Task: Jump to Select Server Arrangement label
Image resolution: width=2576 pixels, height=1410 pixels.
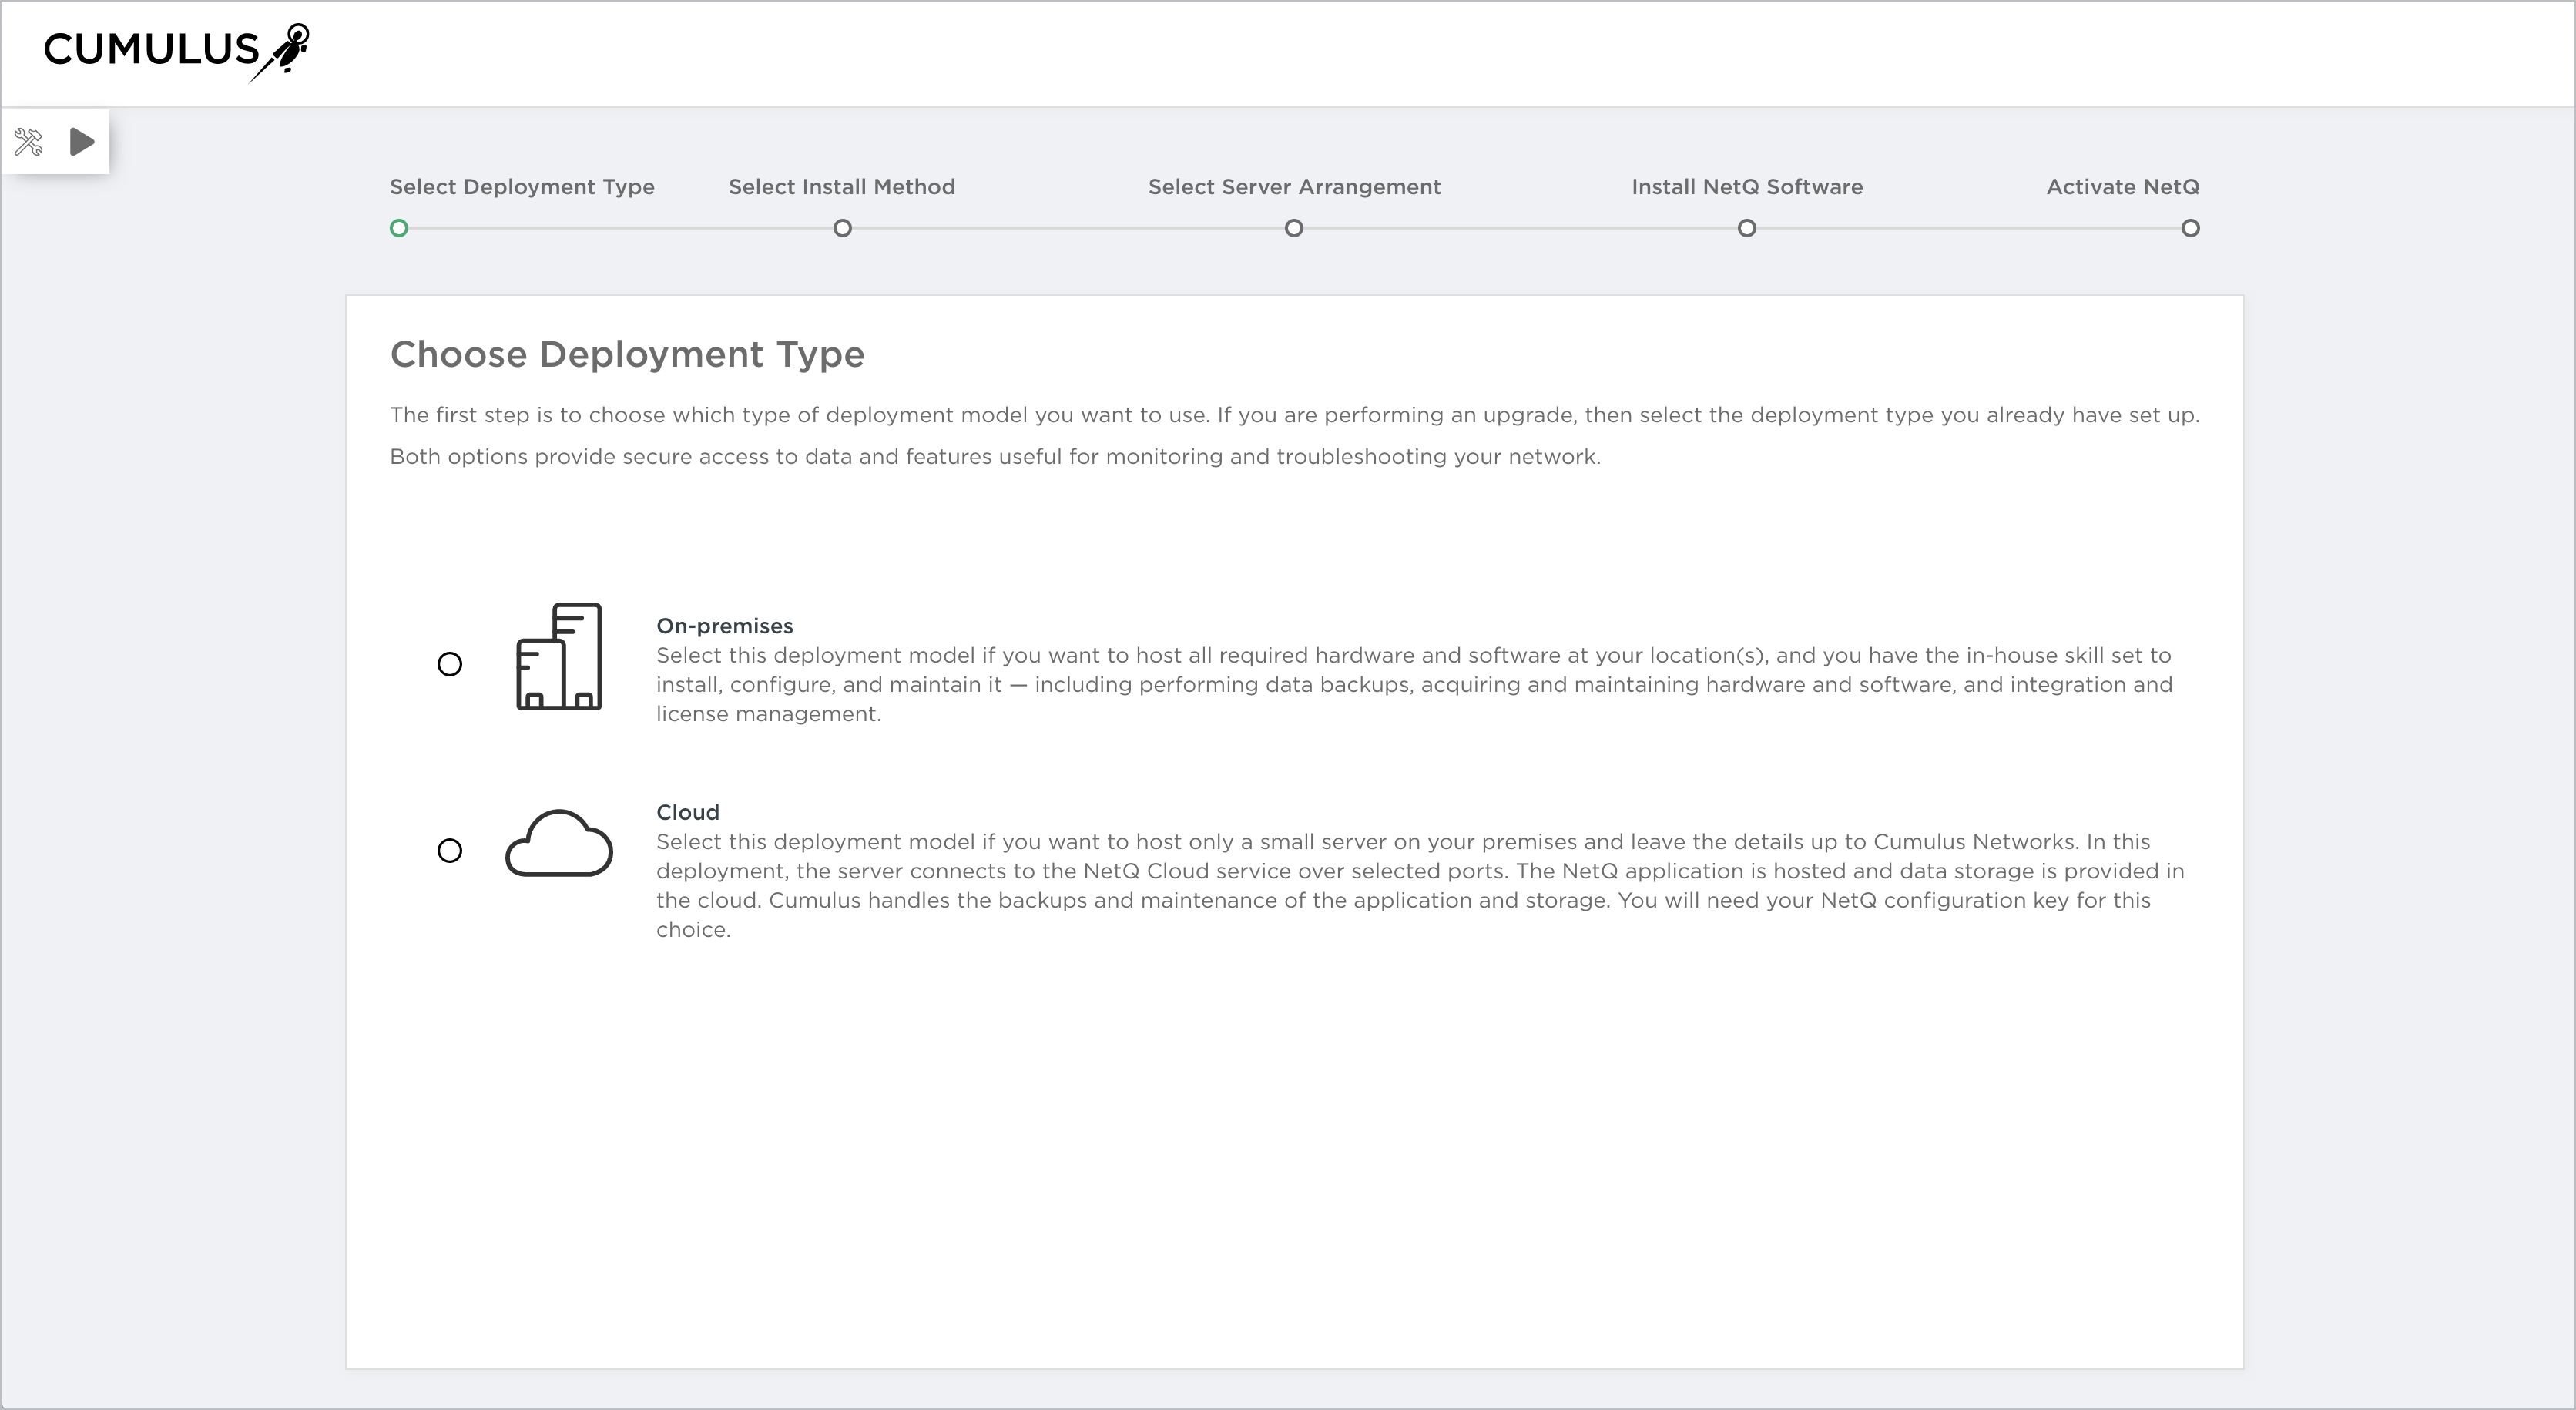Action: (x=1294, y=187)
